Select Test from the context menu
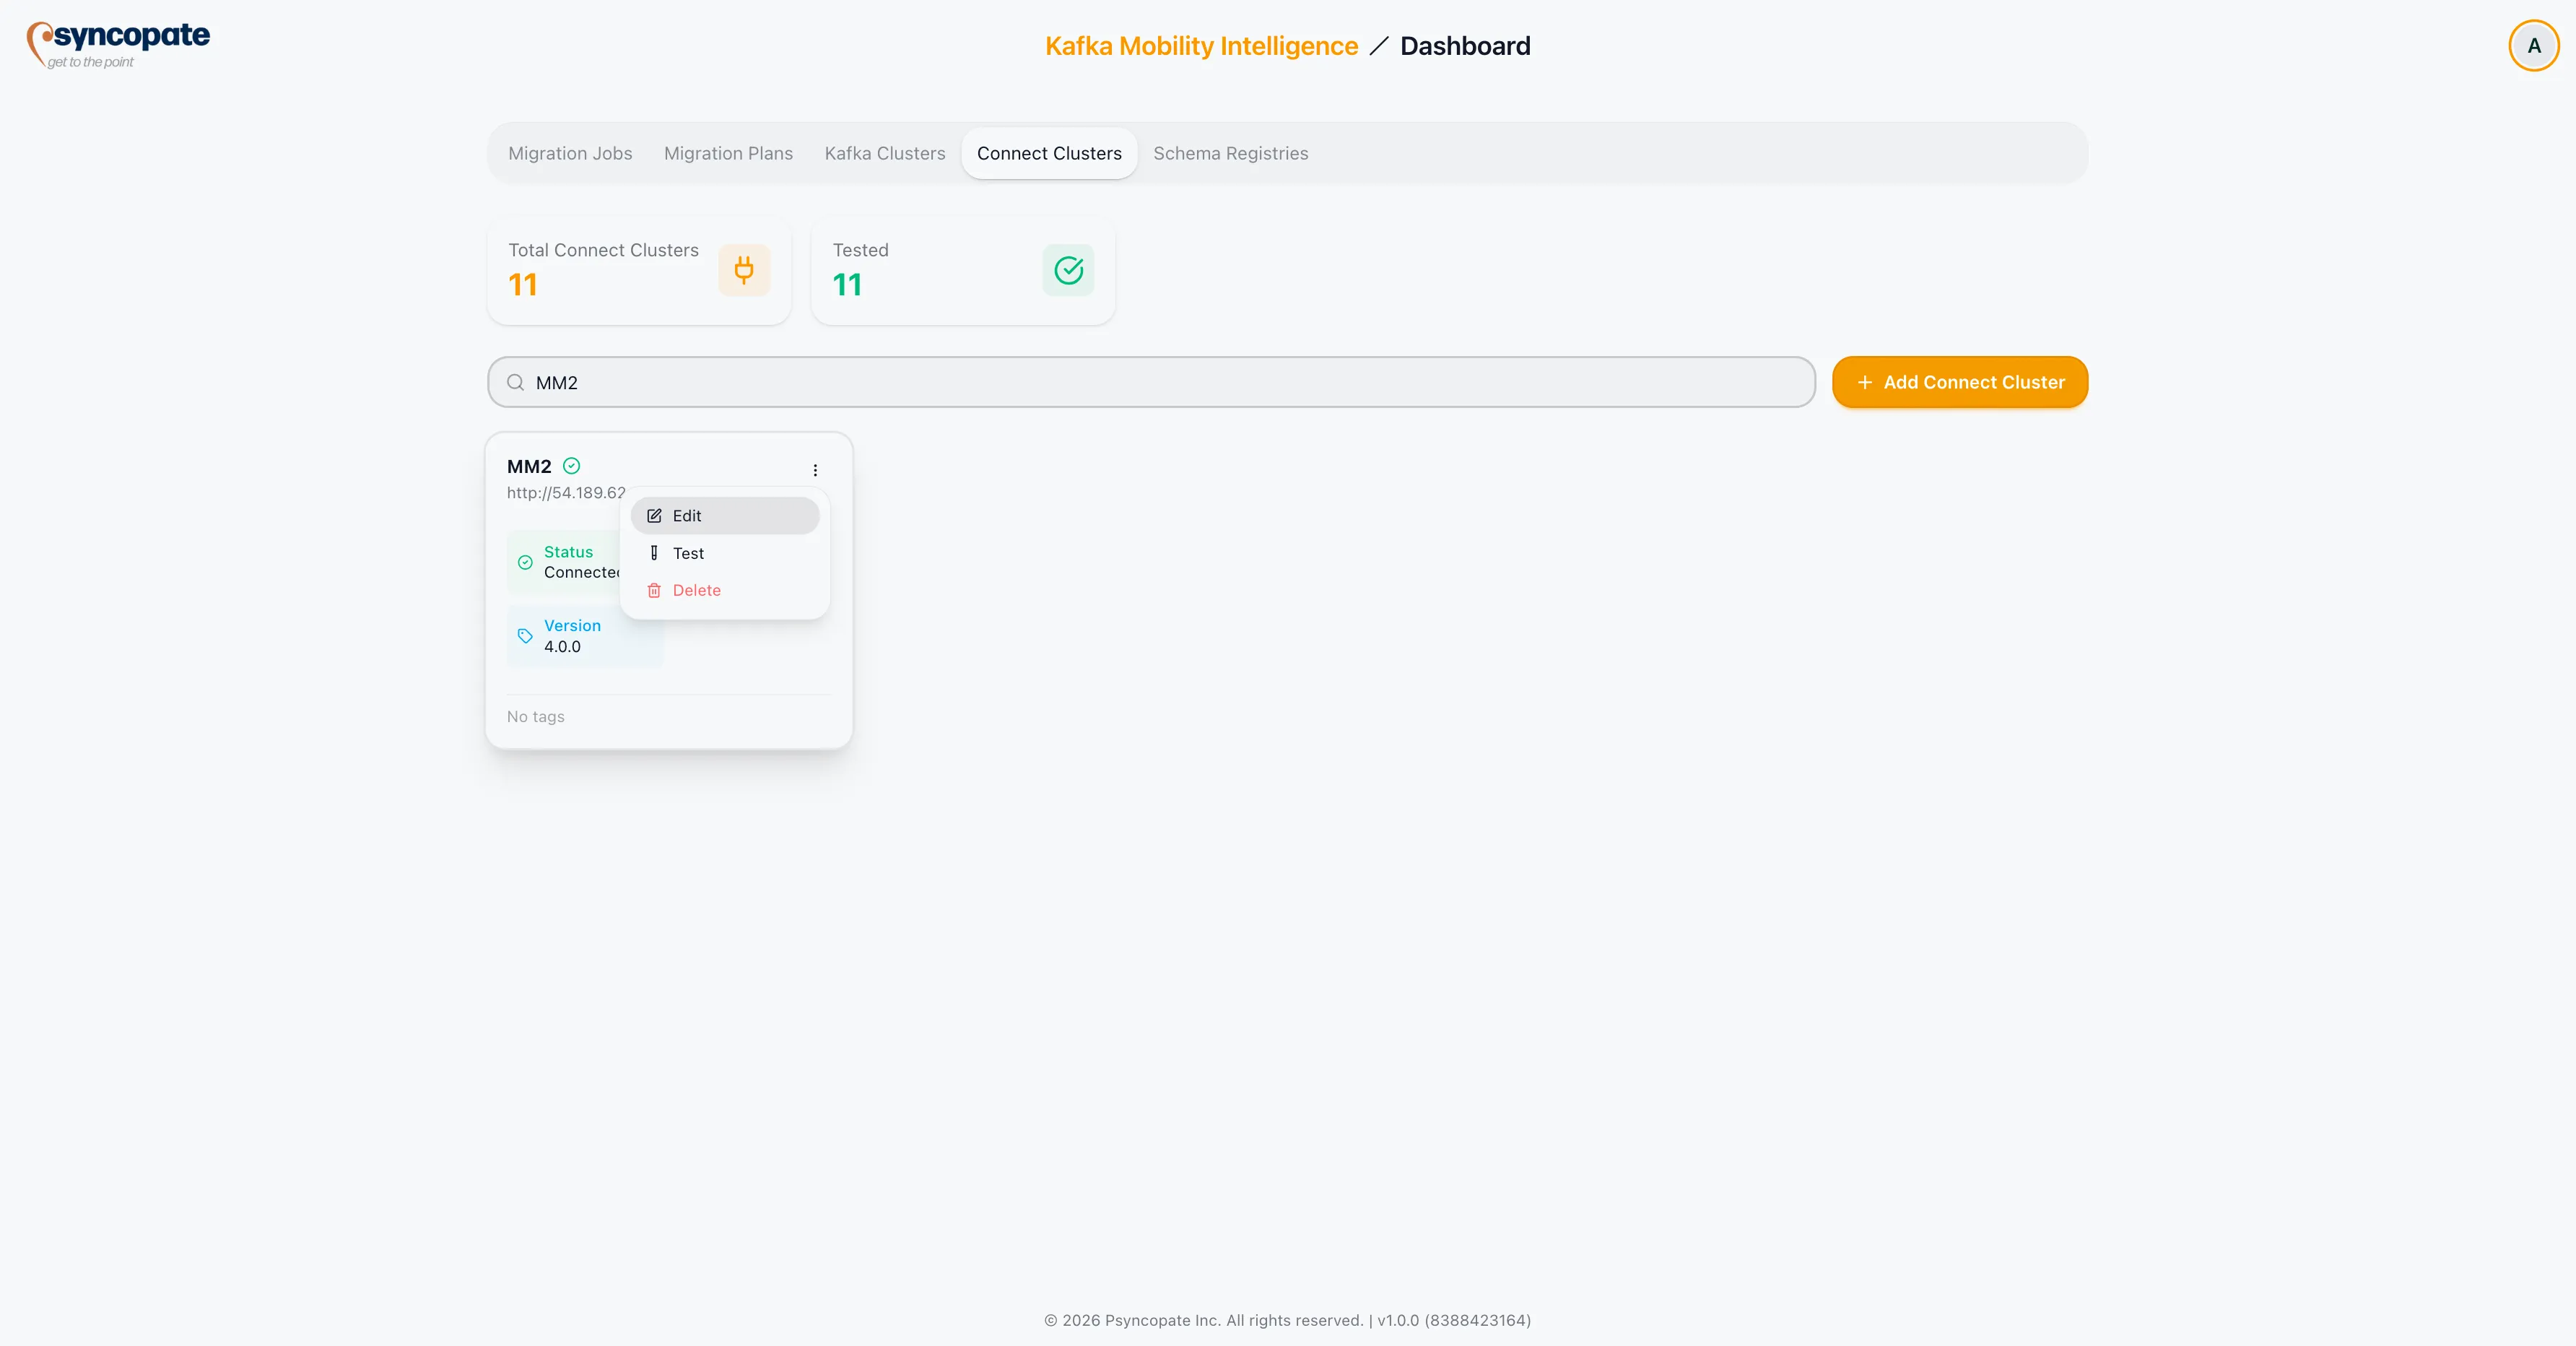The height and width of the screenshot is (1346, 2576). click(689, 553)
